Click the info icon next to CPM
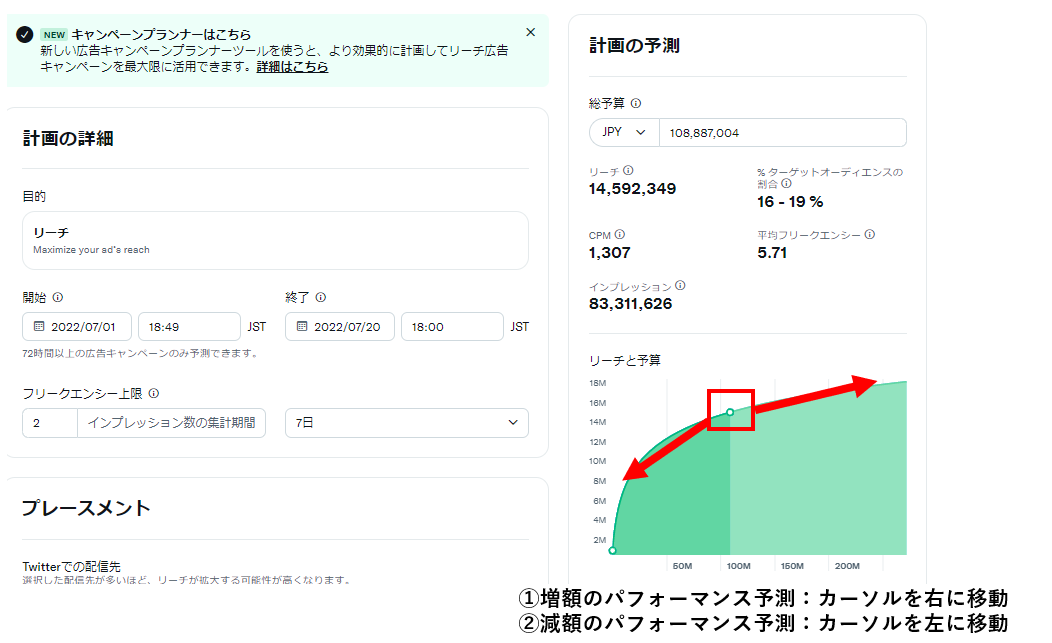The image size is (1052, 643). 621,235
